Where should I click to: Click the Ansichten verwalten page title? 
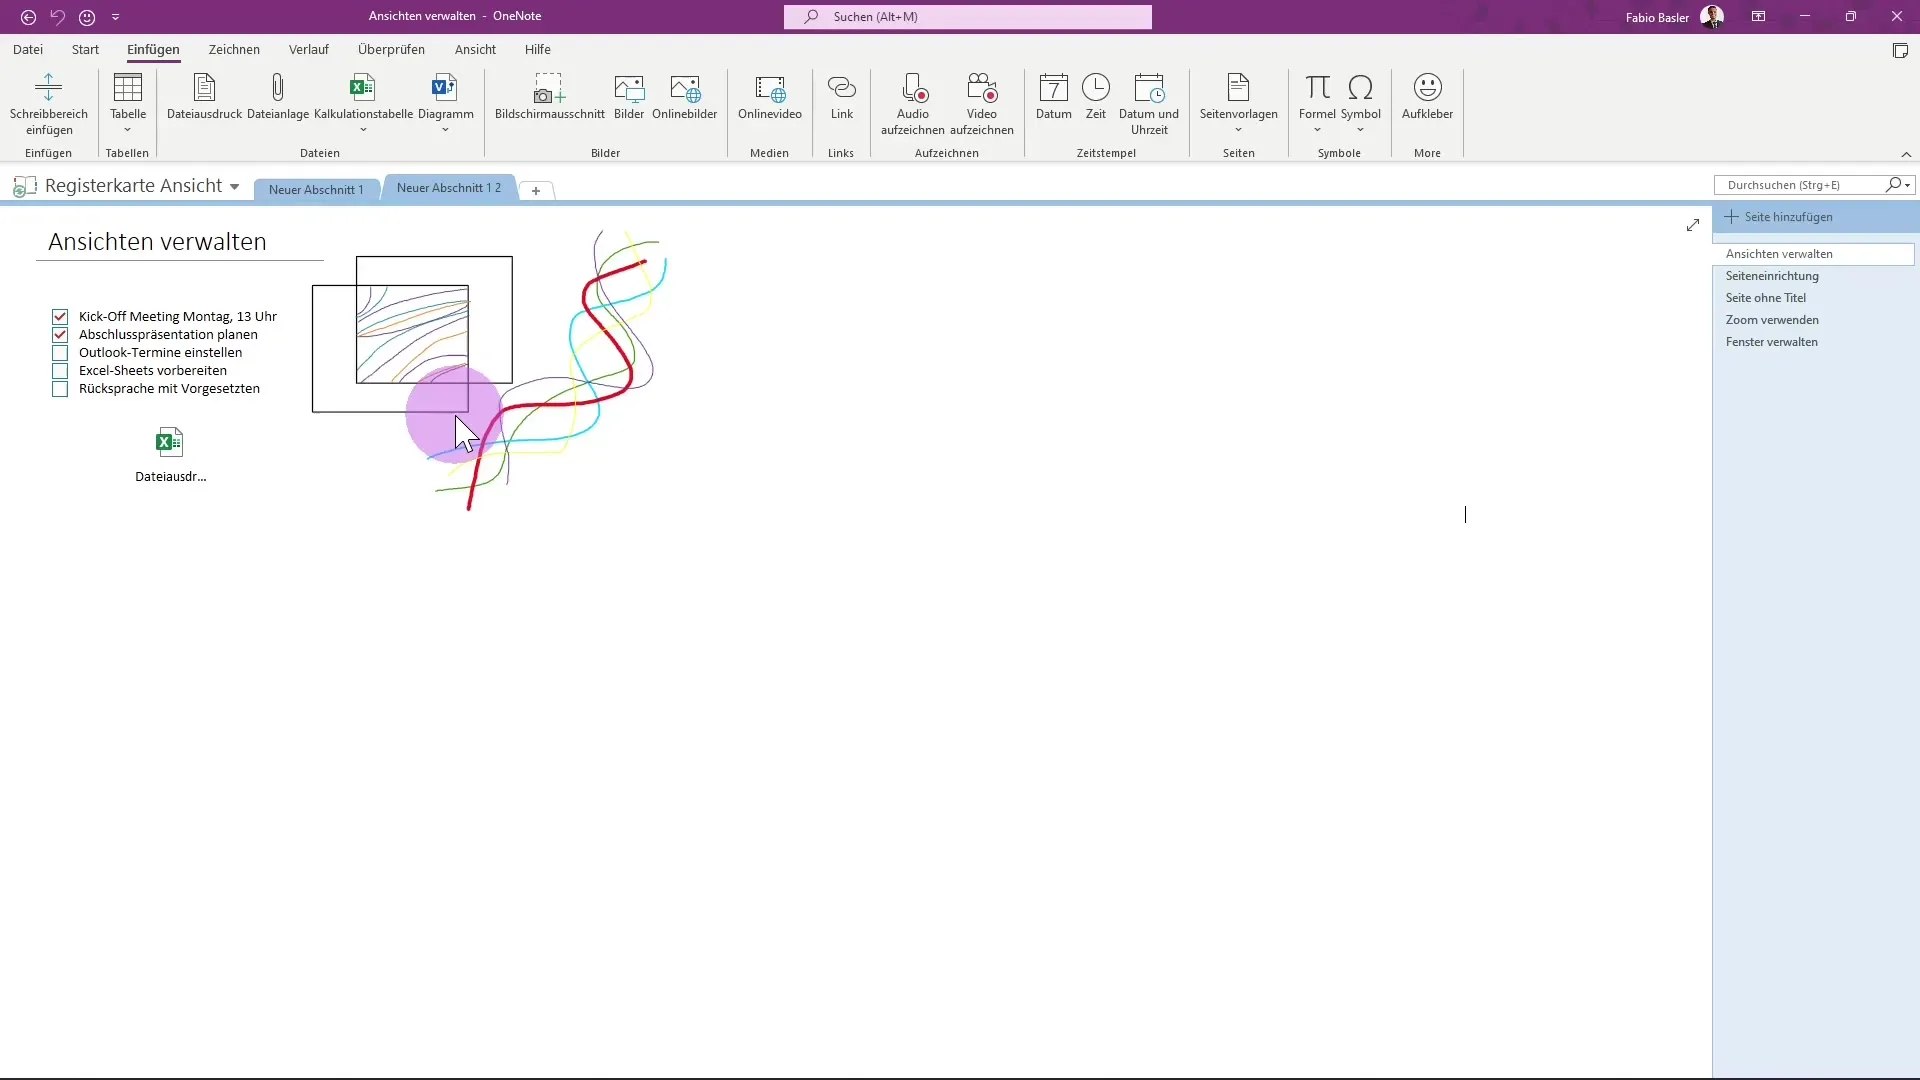[157, 242]
